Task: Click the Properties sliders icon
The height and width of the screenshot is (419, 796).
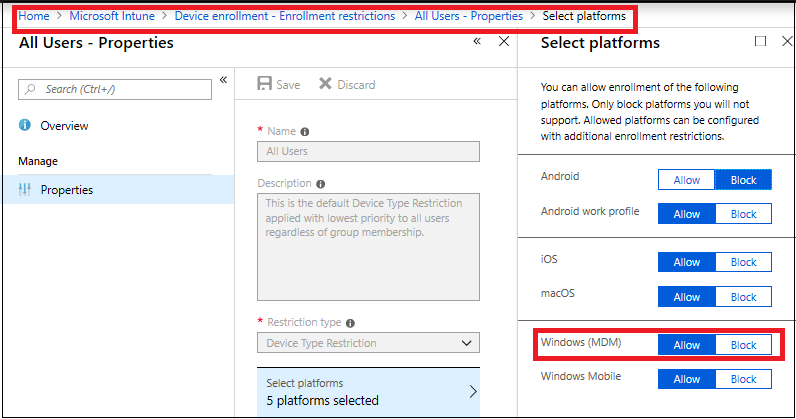Action: pos(25,190)
